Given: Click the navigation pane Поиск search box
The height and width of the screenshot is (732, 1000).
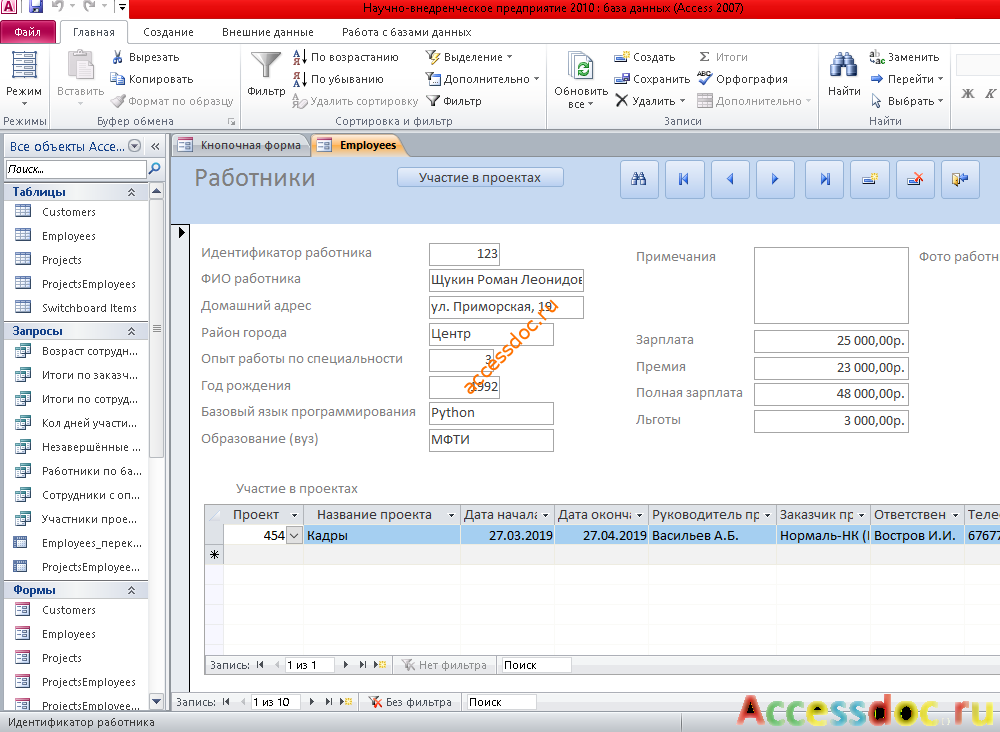Looking at the screenshot, I should point(76,170).
